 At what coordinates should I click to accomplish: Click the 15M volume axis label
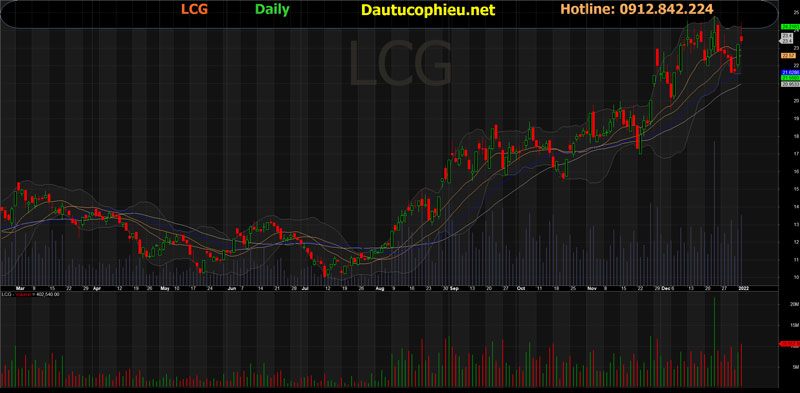point(794,325)
